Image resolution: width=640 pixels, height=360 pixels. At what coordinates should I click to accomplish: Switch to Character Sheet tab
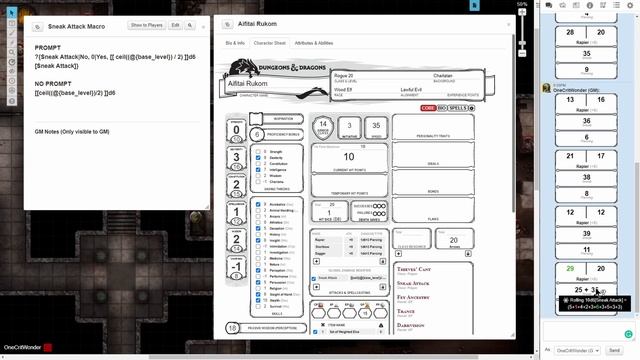pyautogui.click(x=269, y=43)
